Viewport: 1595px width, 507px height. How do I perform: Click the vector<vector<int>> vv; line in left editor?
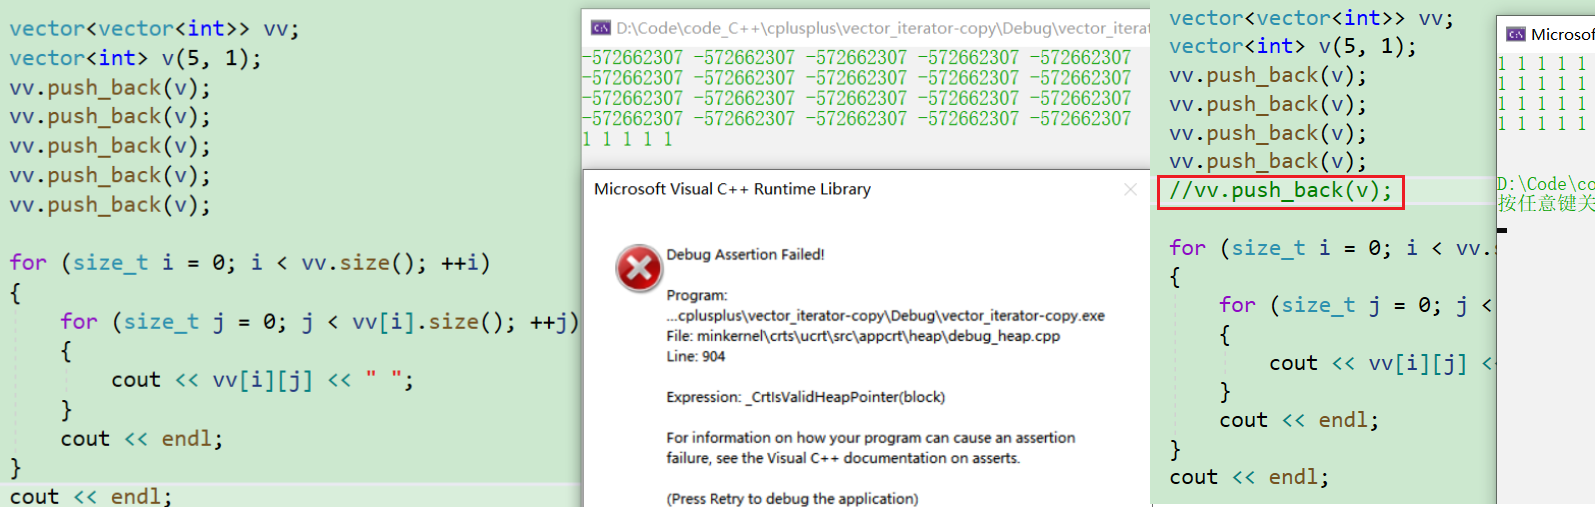coord(154,29)
